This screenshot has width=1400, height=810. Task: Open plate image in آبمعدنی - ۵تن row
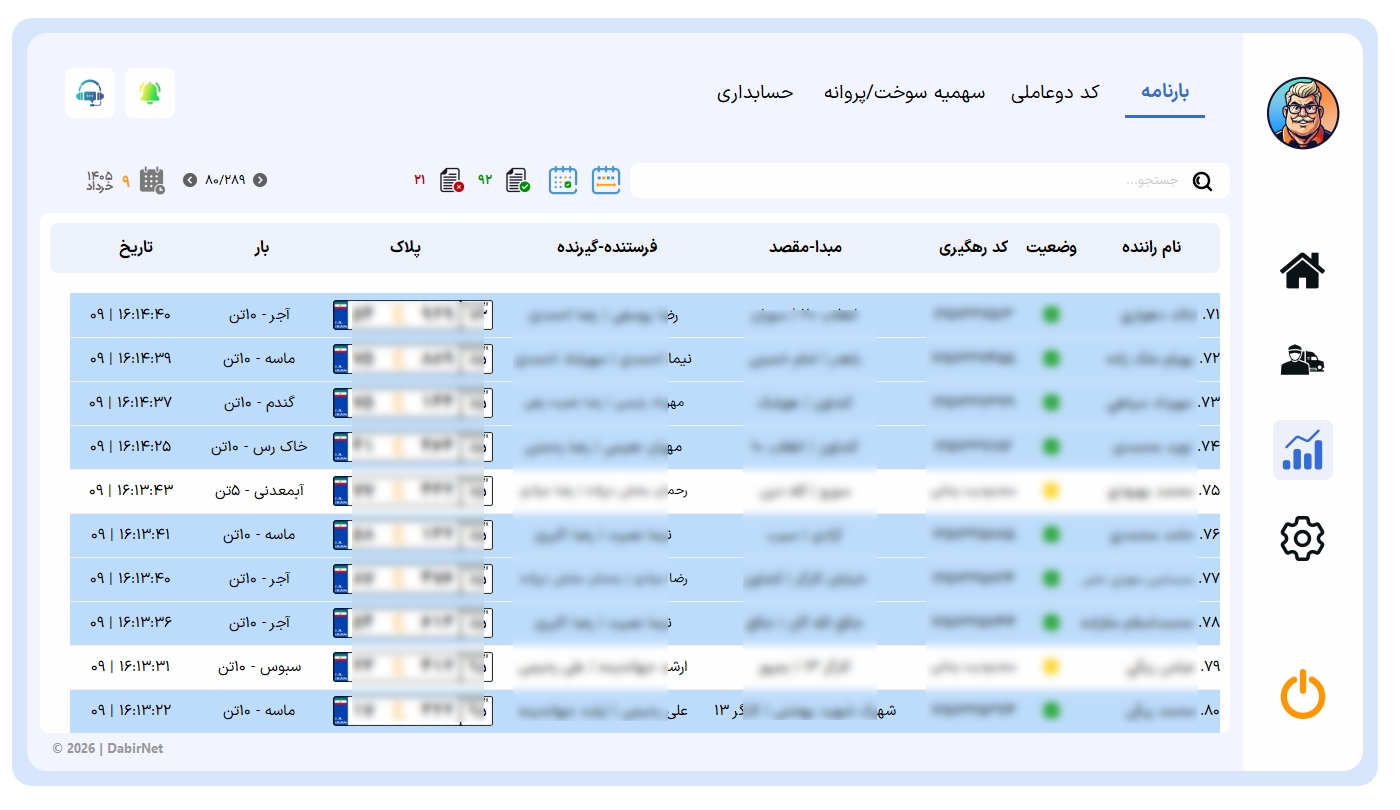413,491
